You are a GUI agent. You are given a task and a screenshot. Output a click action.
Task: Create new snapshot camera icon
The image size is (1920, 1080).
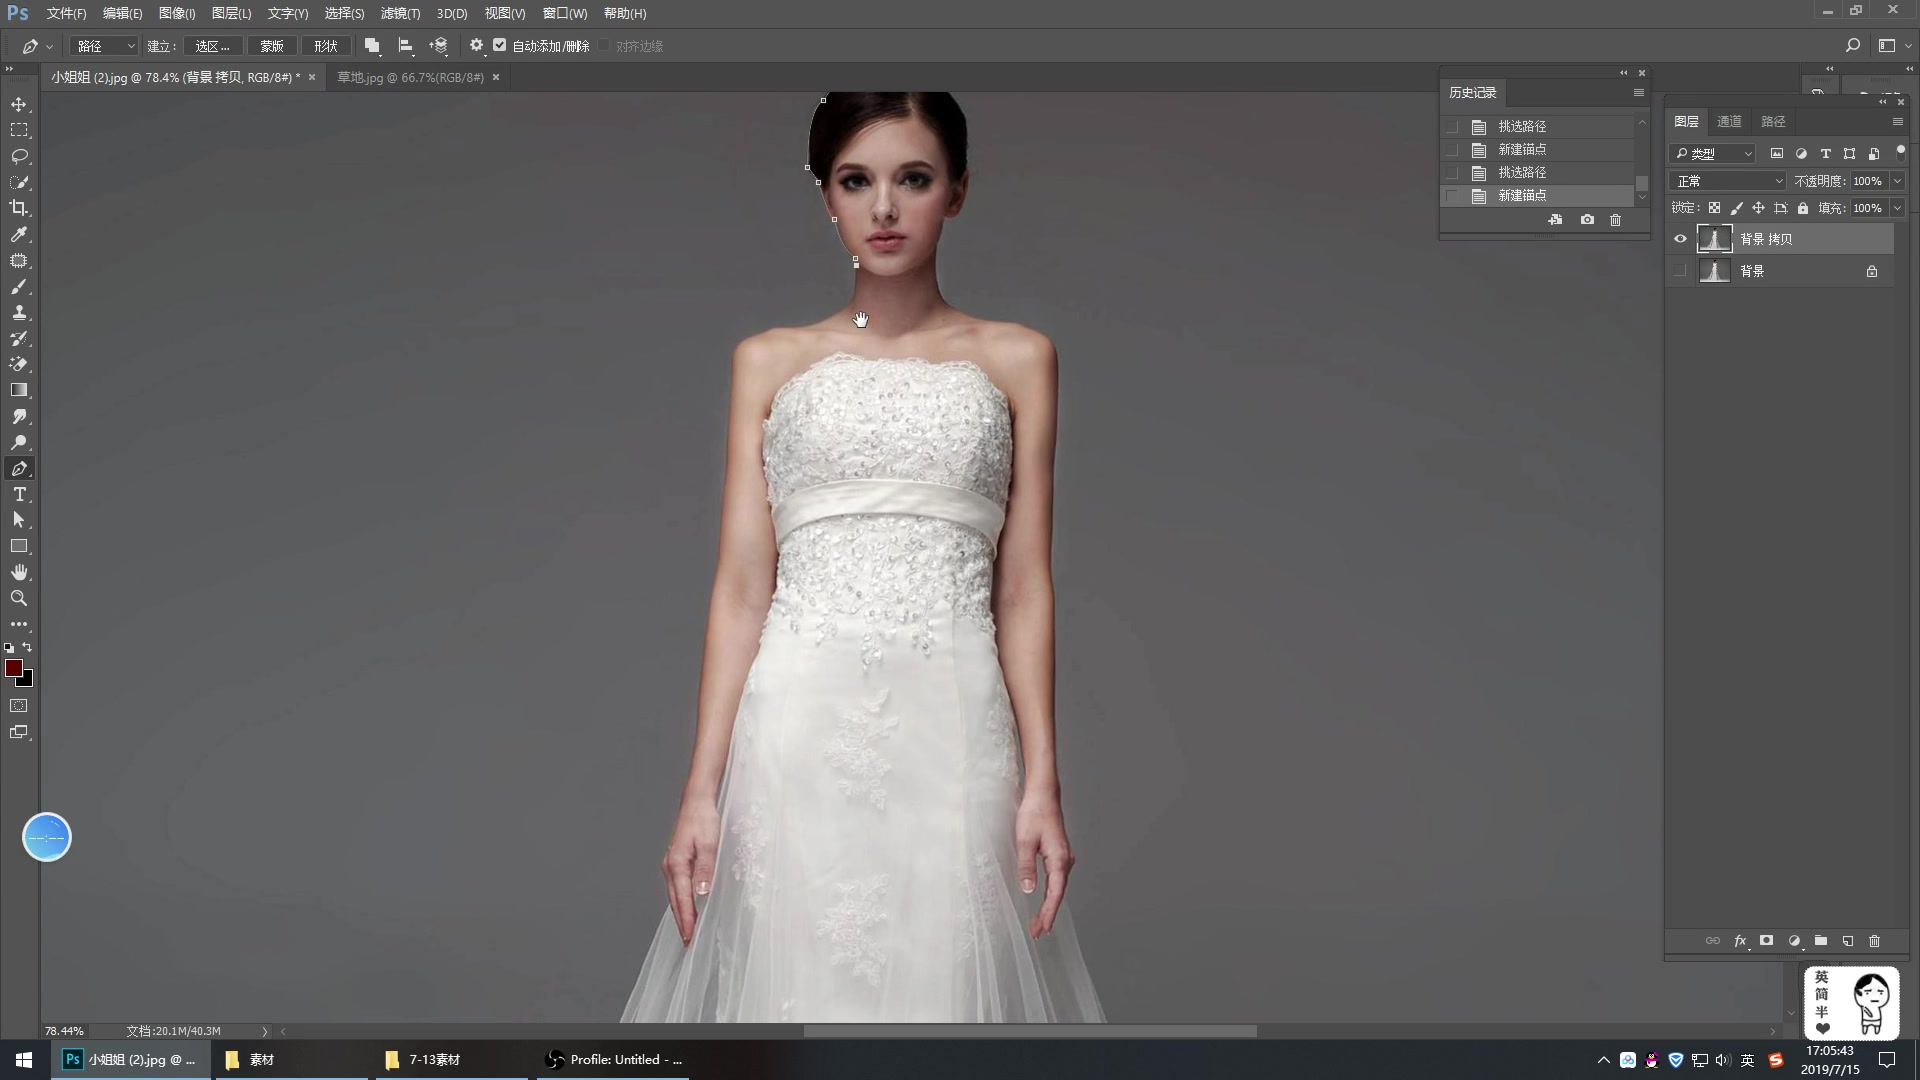click(1587, 220)
